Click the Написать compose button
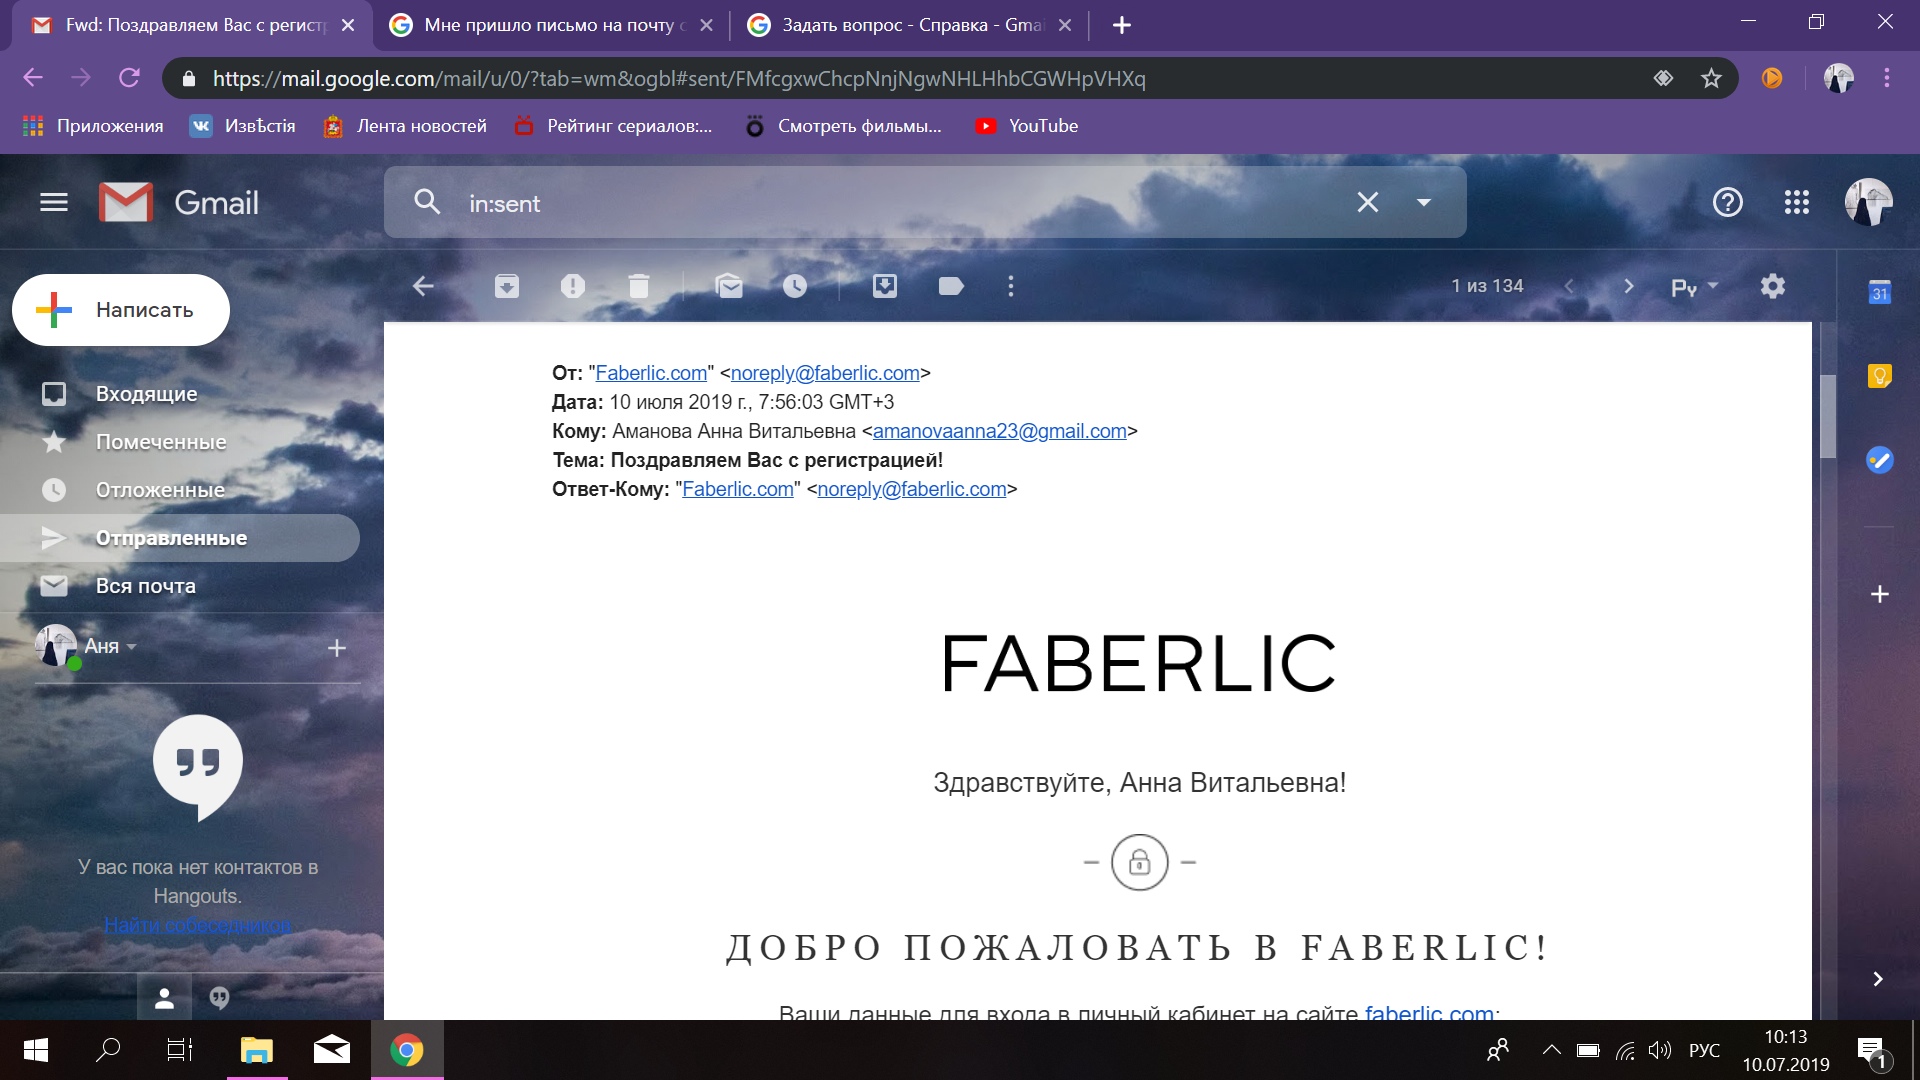 point(121,310)
